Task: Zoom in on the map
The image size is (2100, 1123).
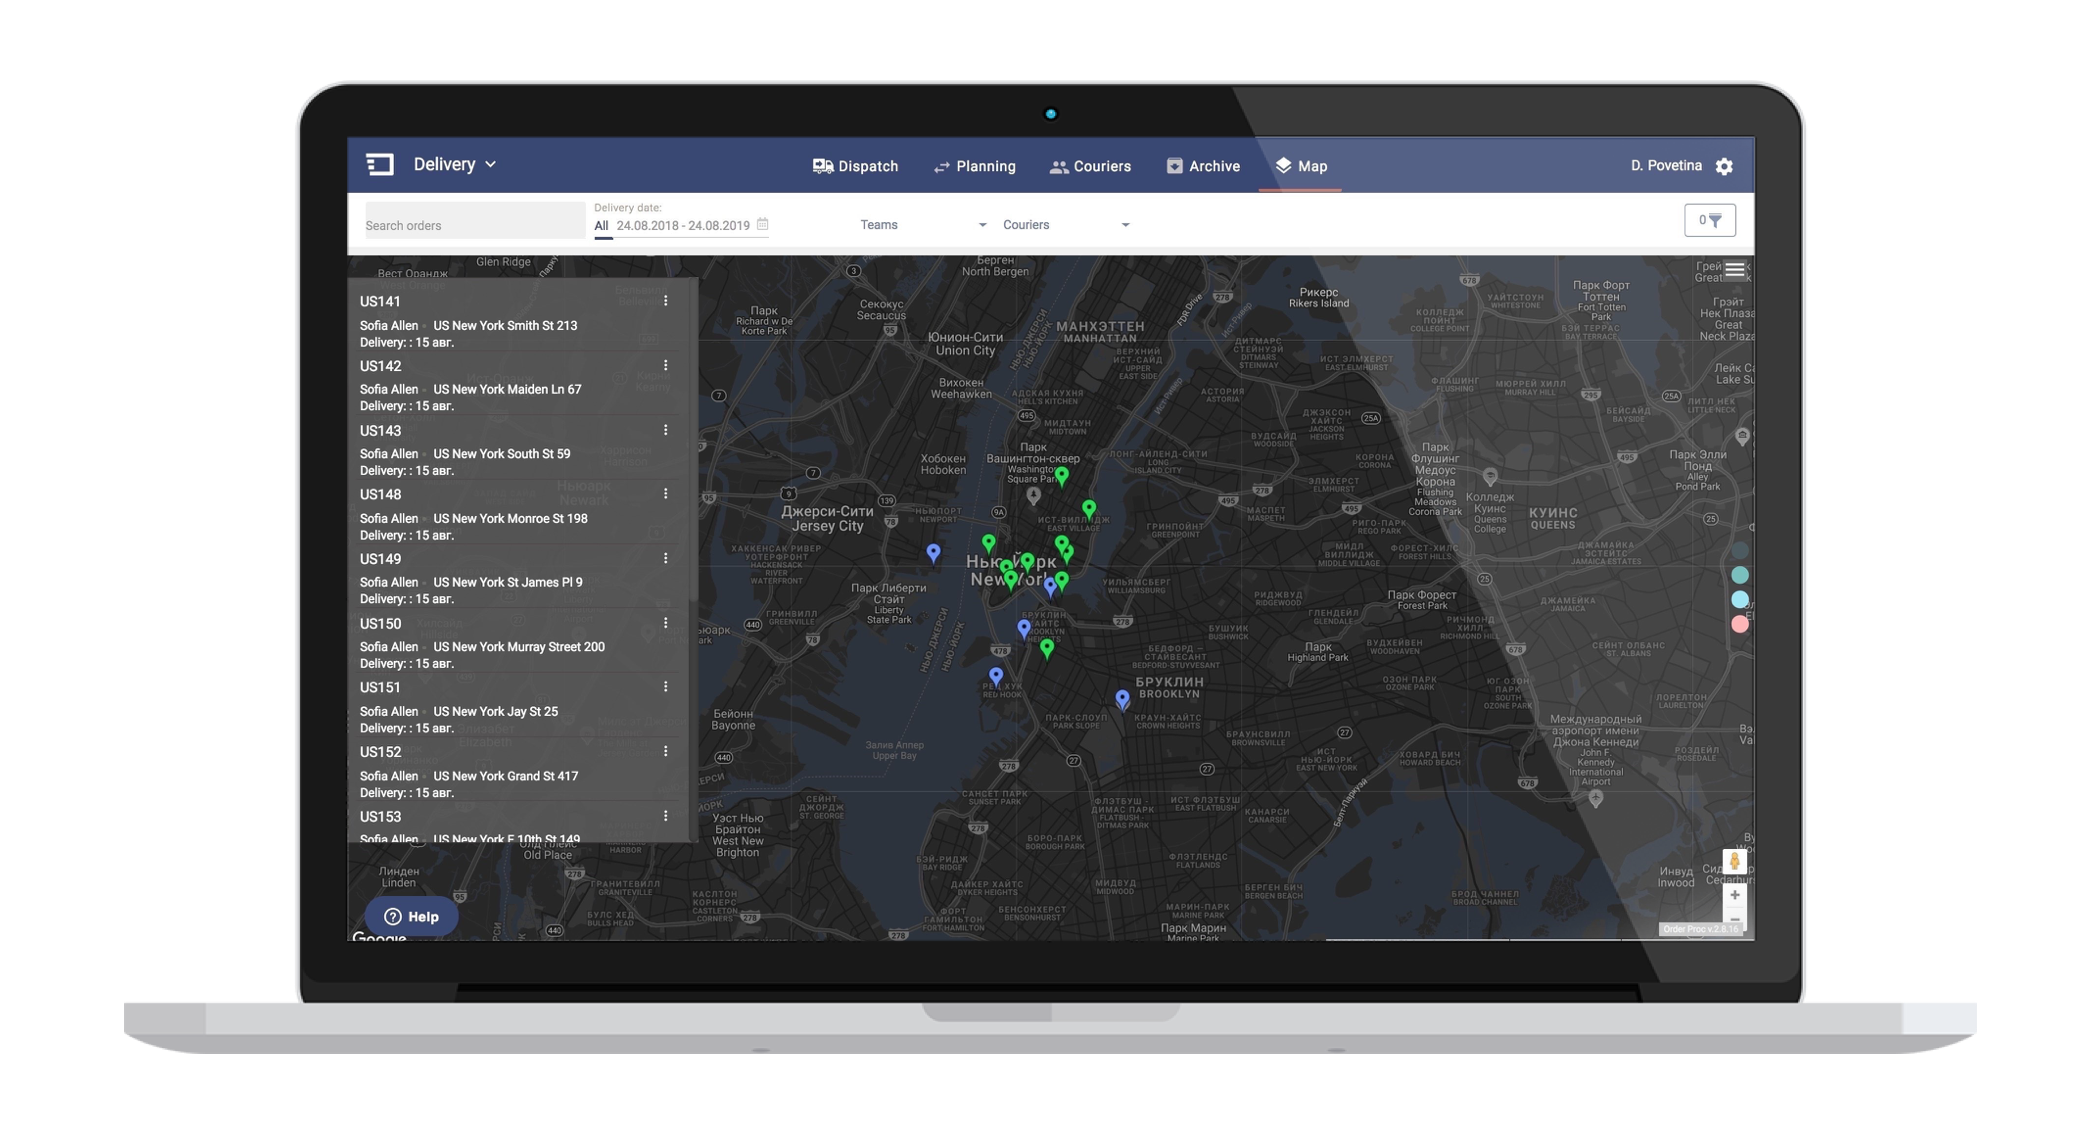Action: click(x=1734, y=895)
